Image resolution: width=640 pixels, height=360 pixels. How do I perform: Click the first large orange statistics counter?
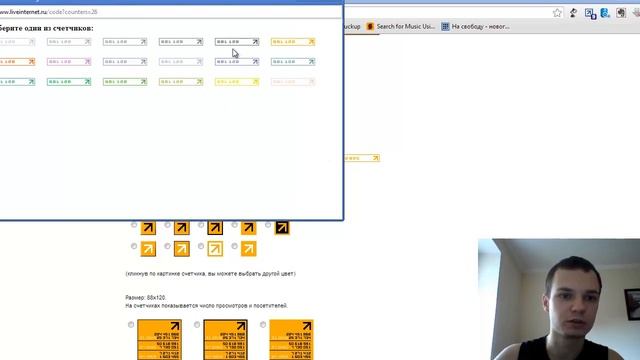(160, 340)
